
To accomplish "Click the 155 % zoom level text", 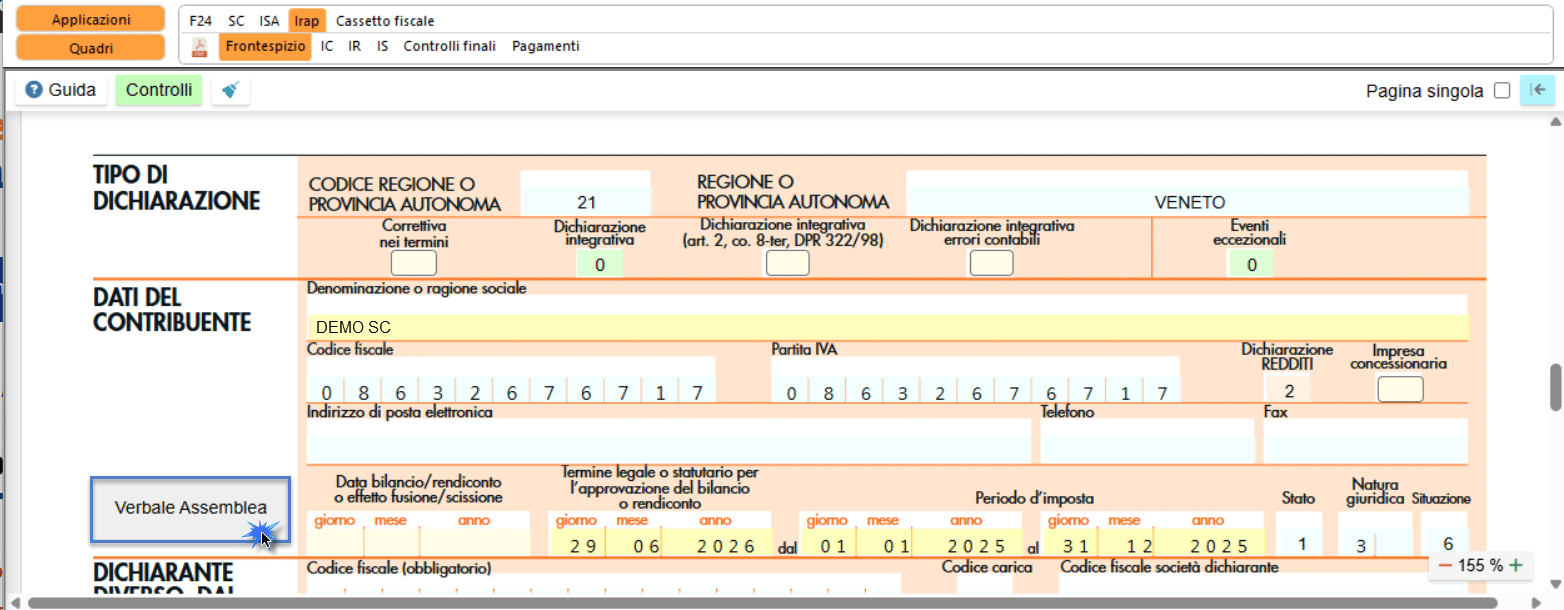I will coord(1480,565).
